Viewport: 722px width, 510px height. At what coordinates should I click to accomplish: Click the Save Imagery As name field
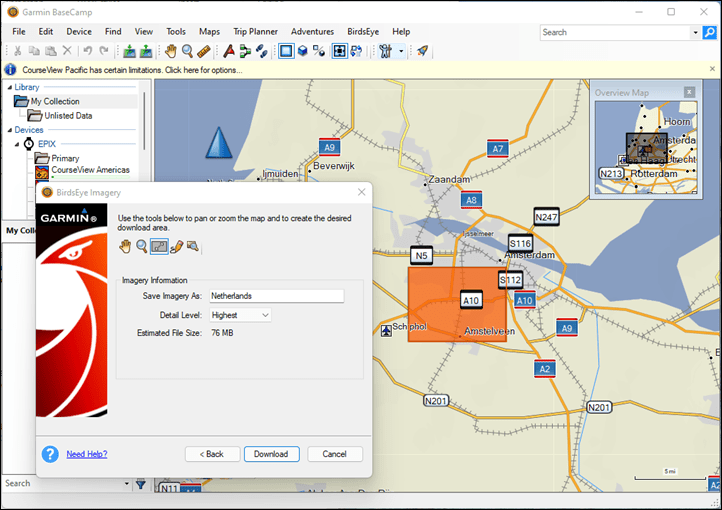point(277,296)
